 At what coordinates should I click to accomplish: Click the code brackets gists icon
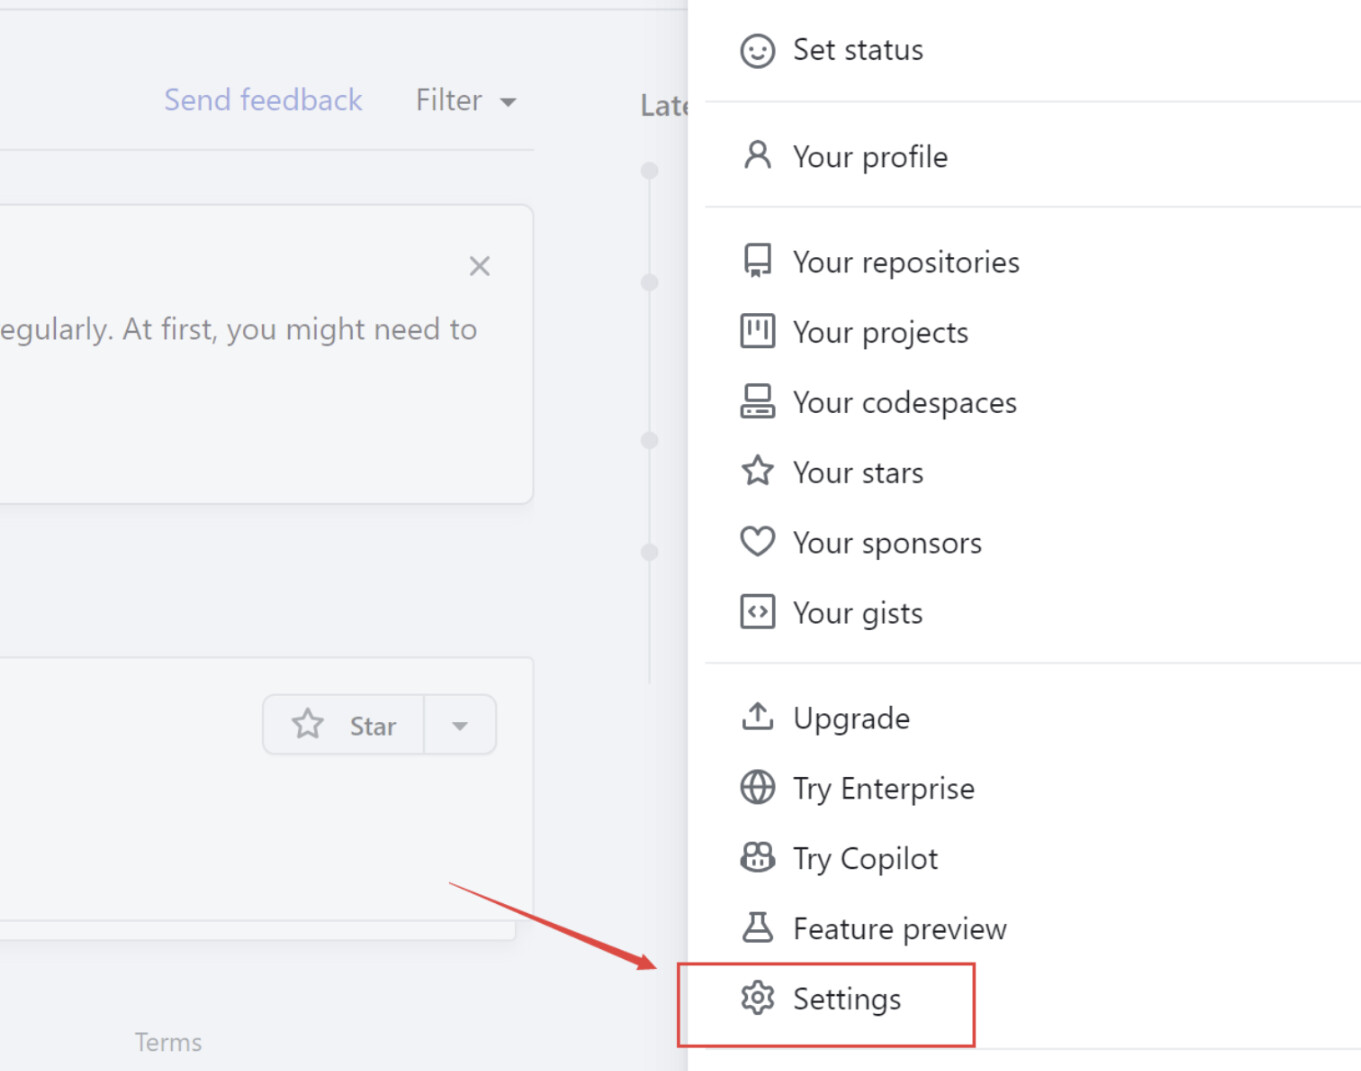[757, 611]
